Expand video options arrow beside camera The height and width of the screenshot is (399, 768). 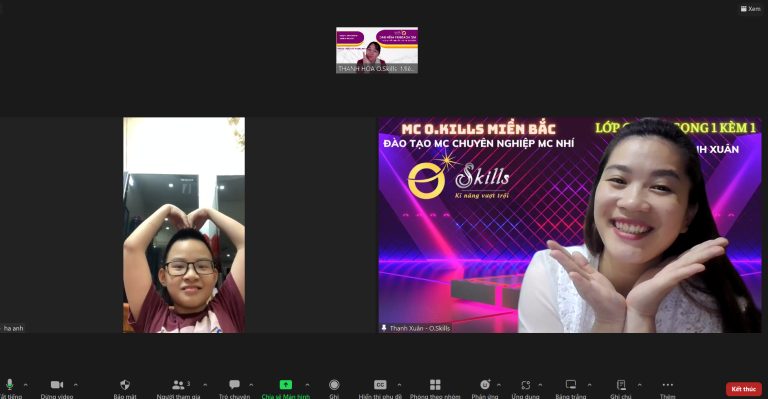pos(75,385)
